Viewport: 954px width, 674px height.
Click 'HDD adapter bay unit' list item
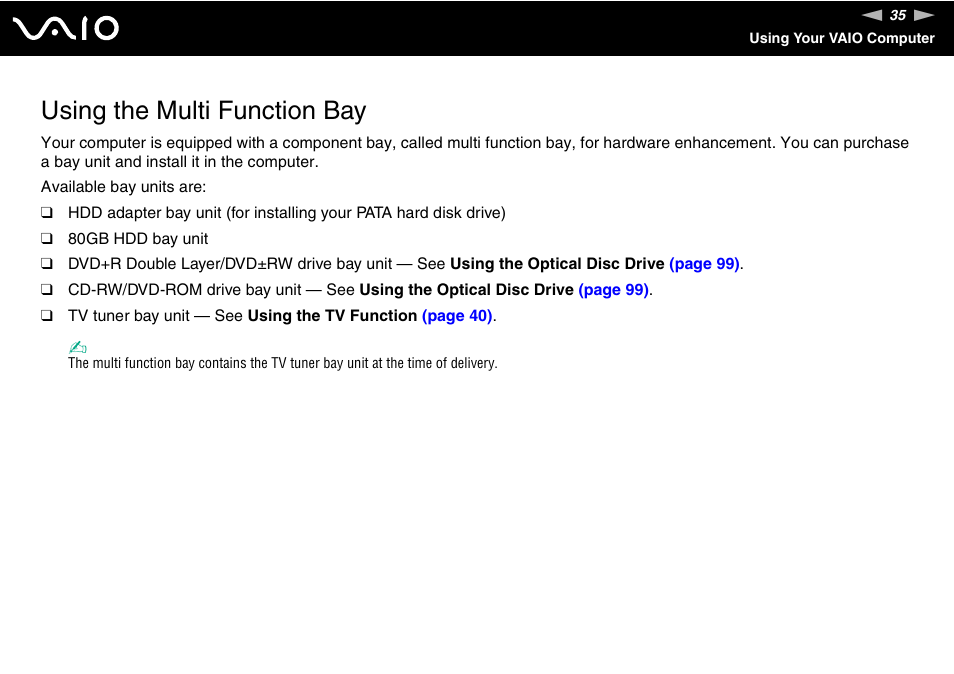pos(287,213)
